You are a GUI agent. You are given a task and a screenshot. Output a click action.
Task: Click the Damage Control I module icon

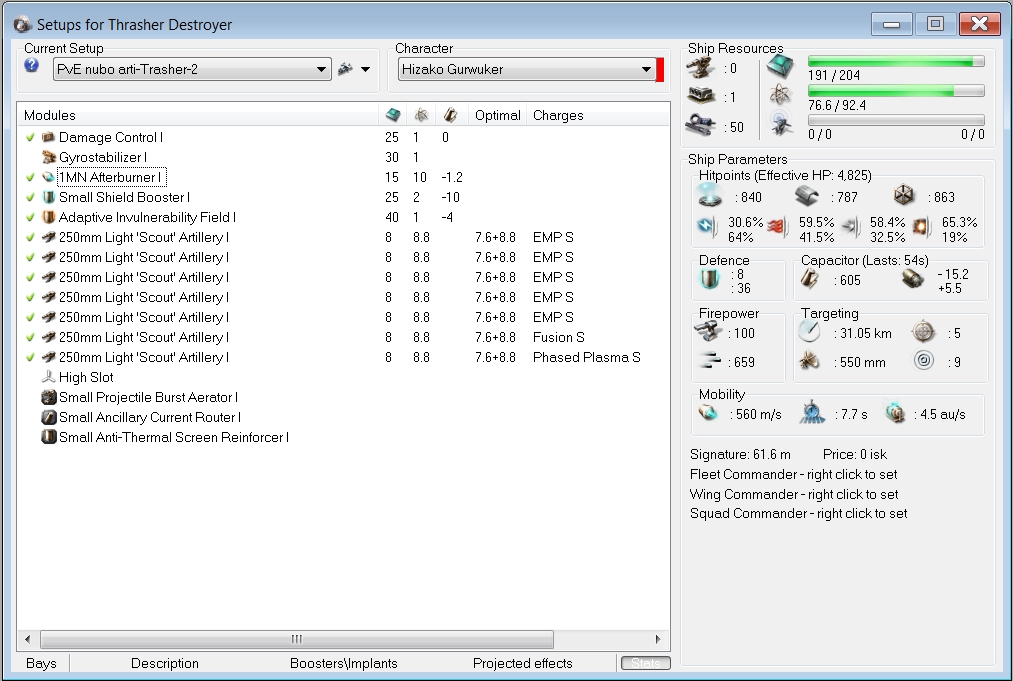(x=48, y=137)
